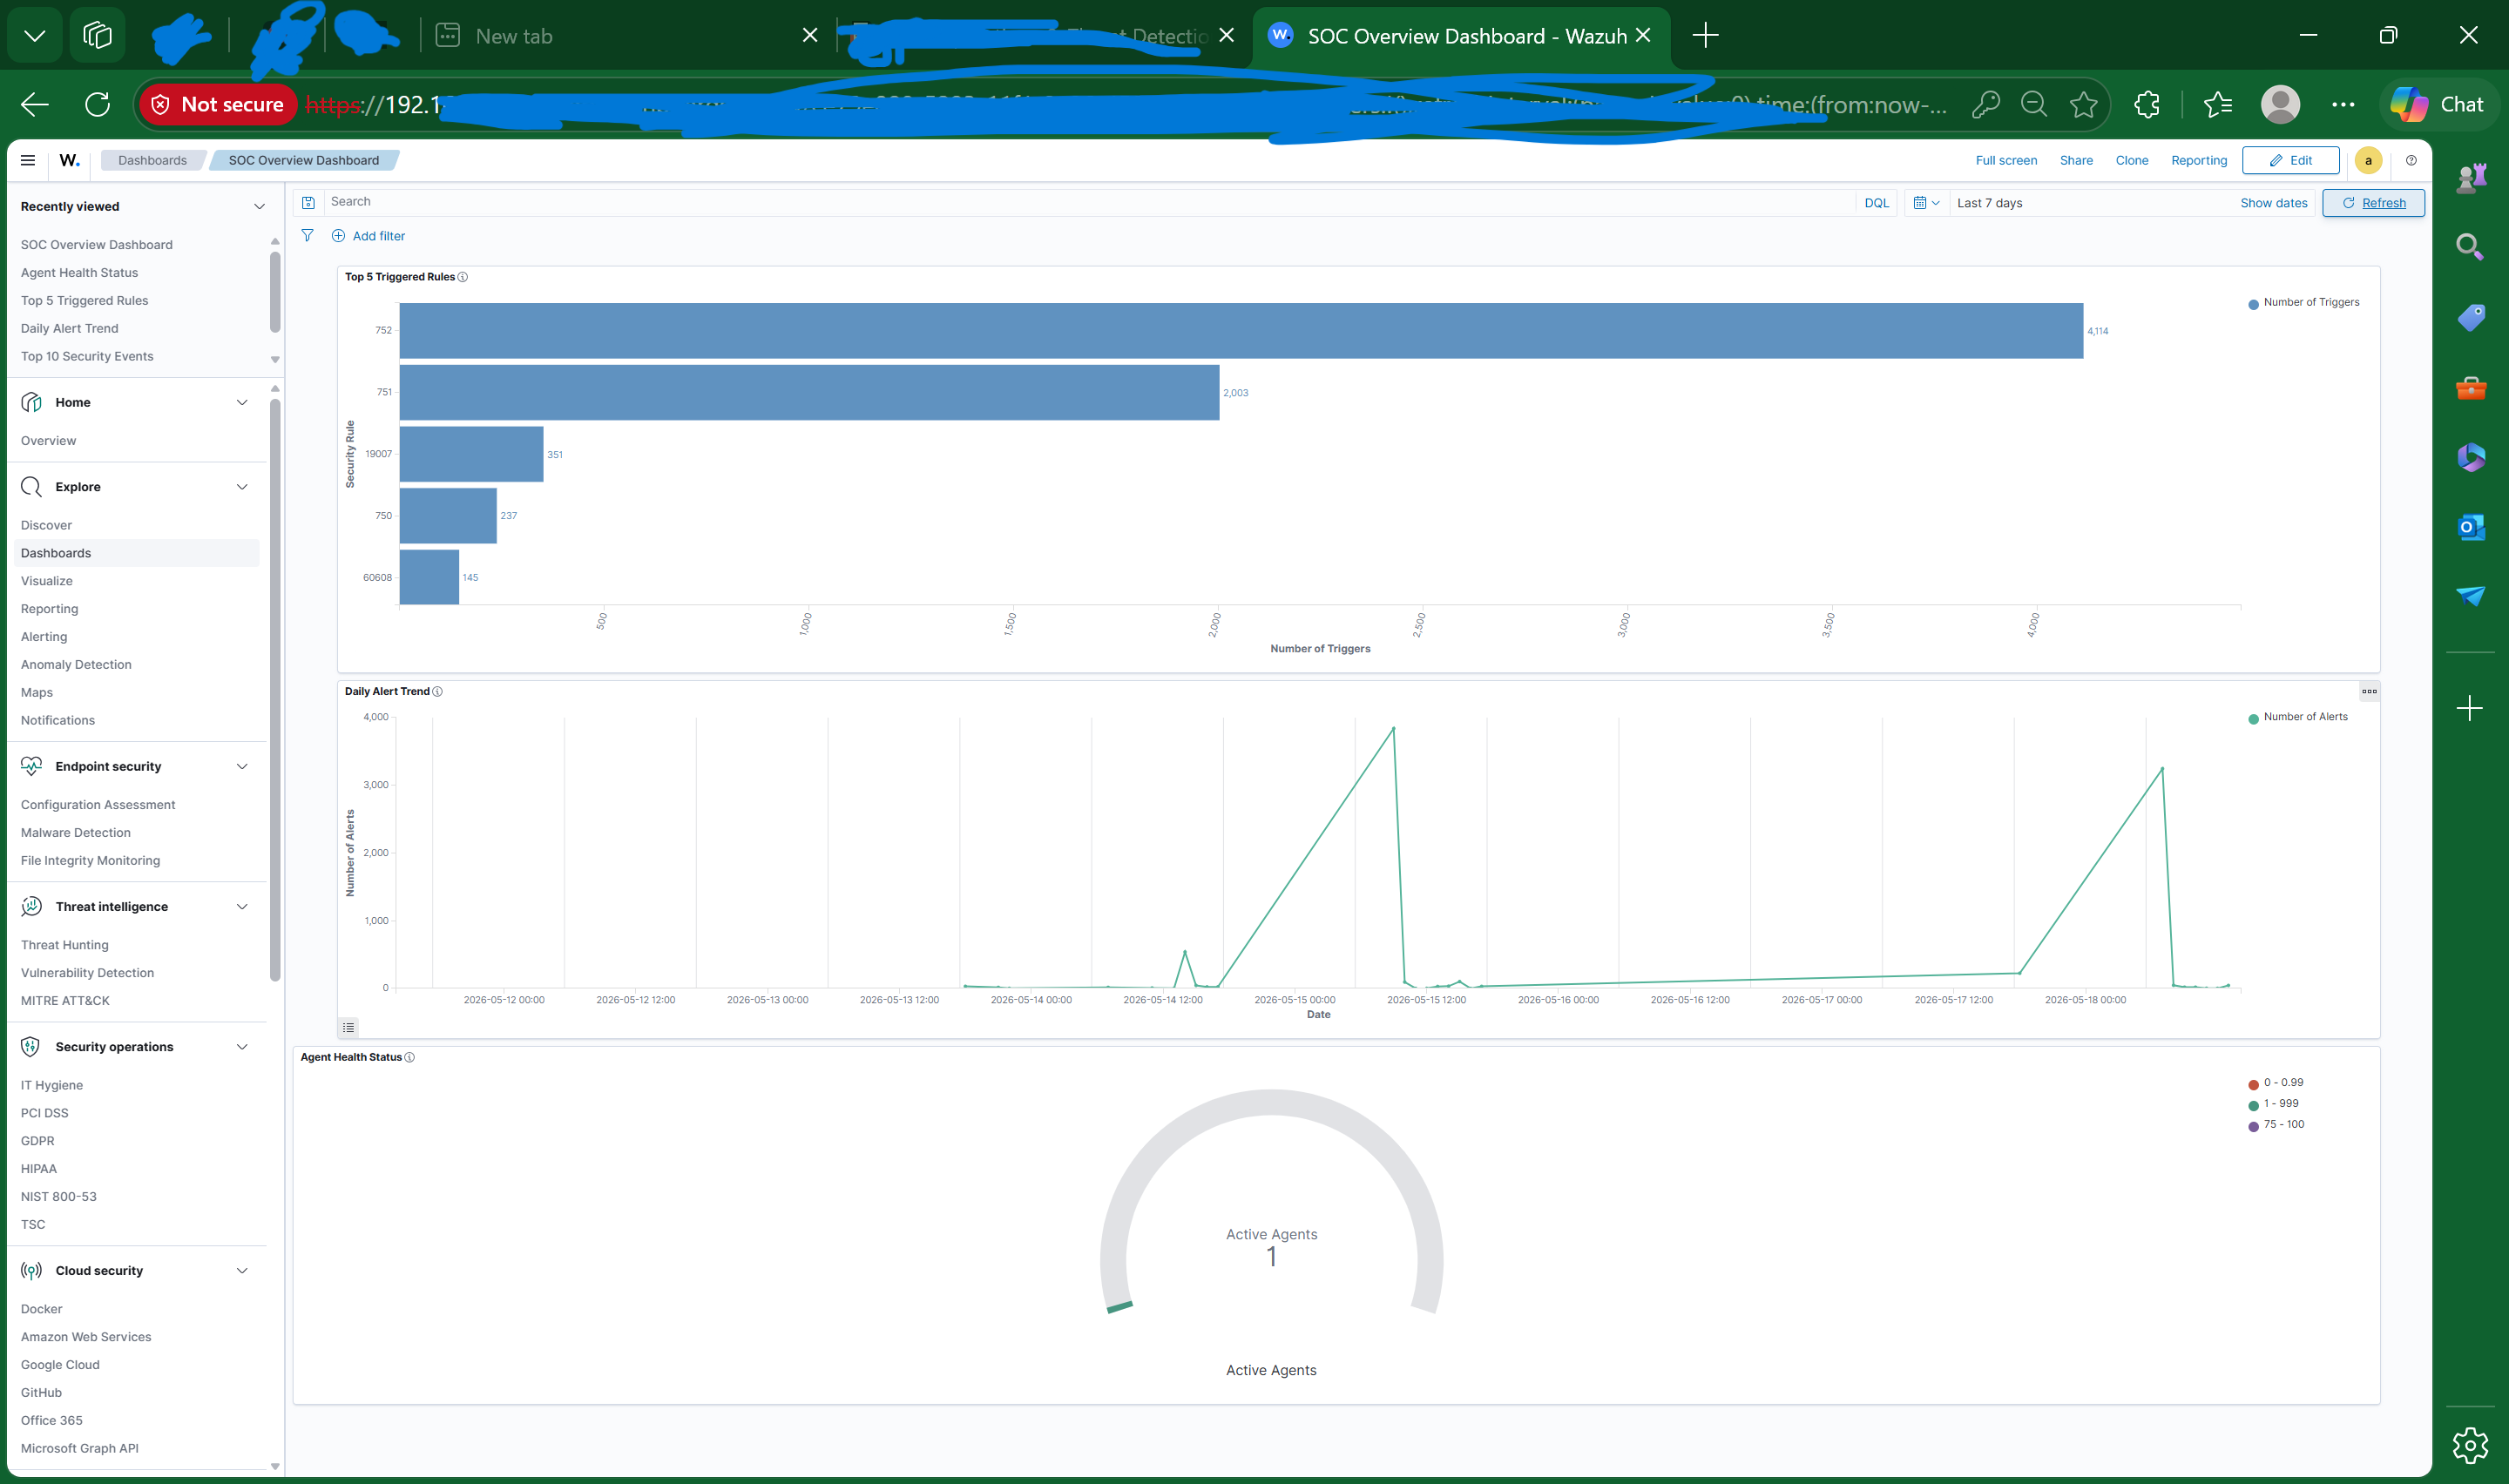The height and width of the screenshot is (1484, 2509).
Task: Open Copilot Chat in the browser
Action: pyautogui.click(x=2438, y=104)
